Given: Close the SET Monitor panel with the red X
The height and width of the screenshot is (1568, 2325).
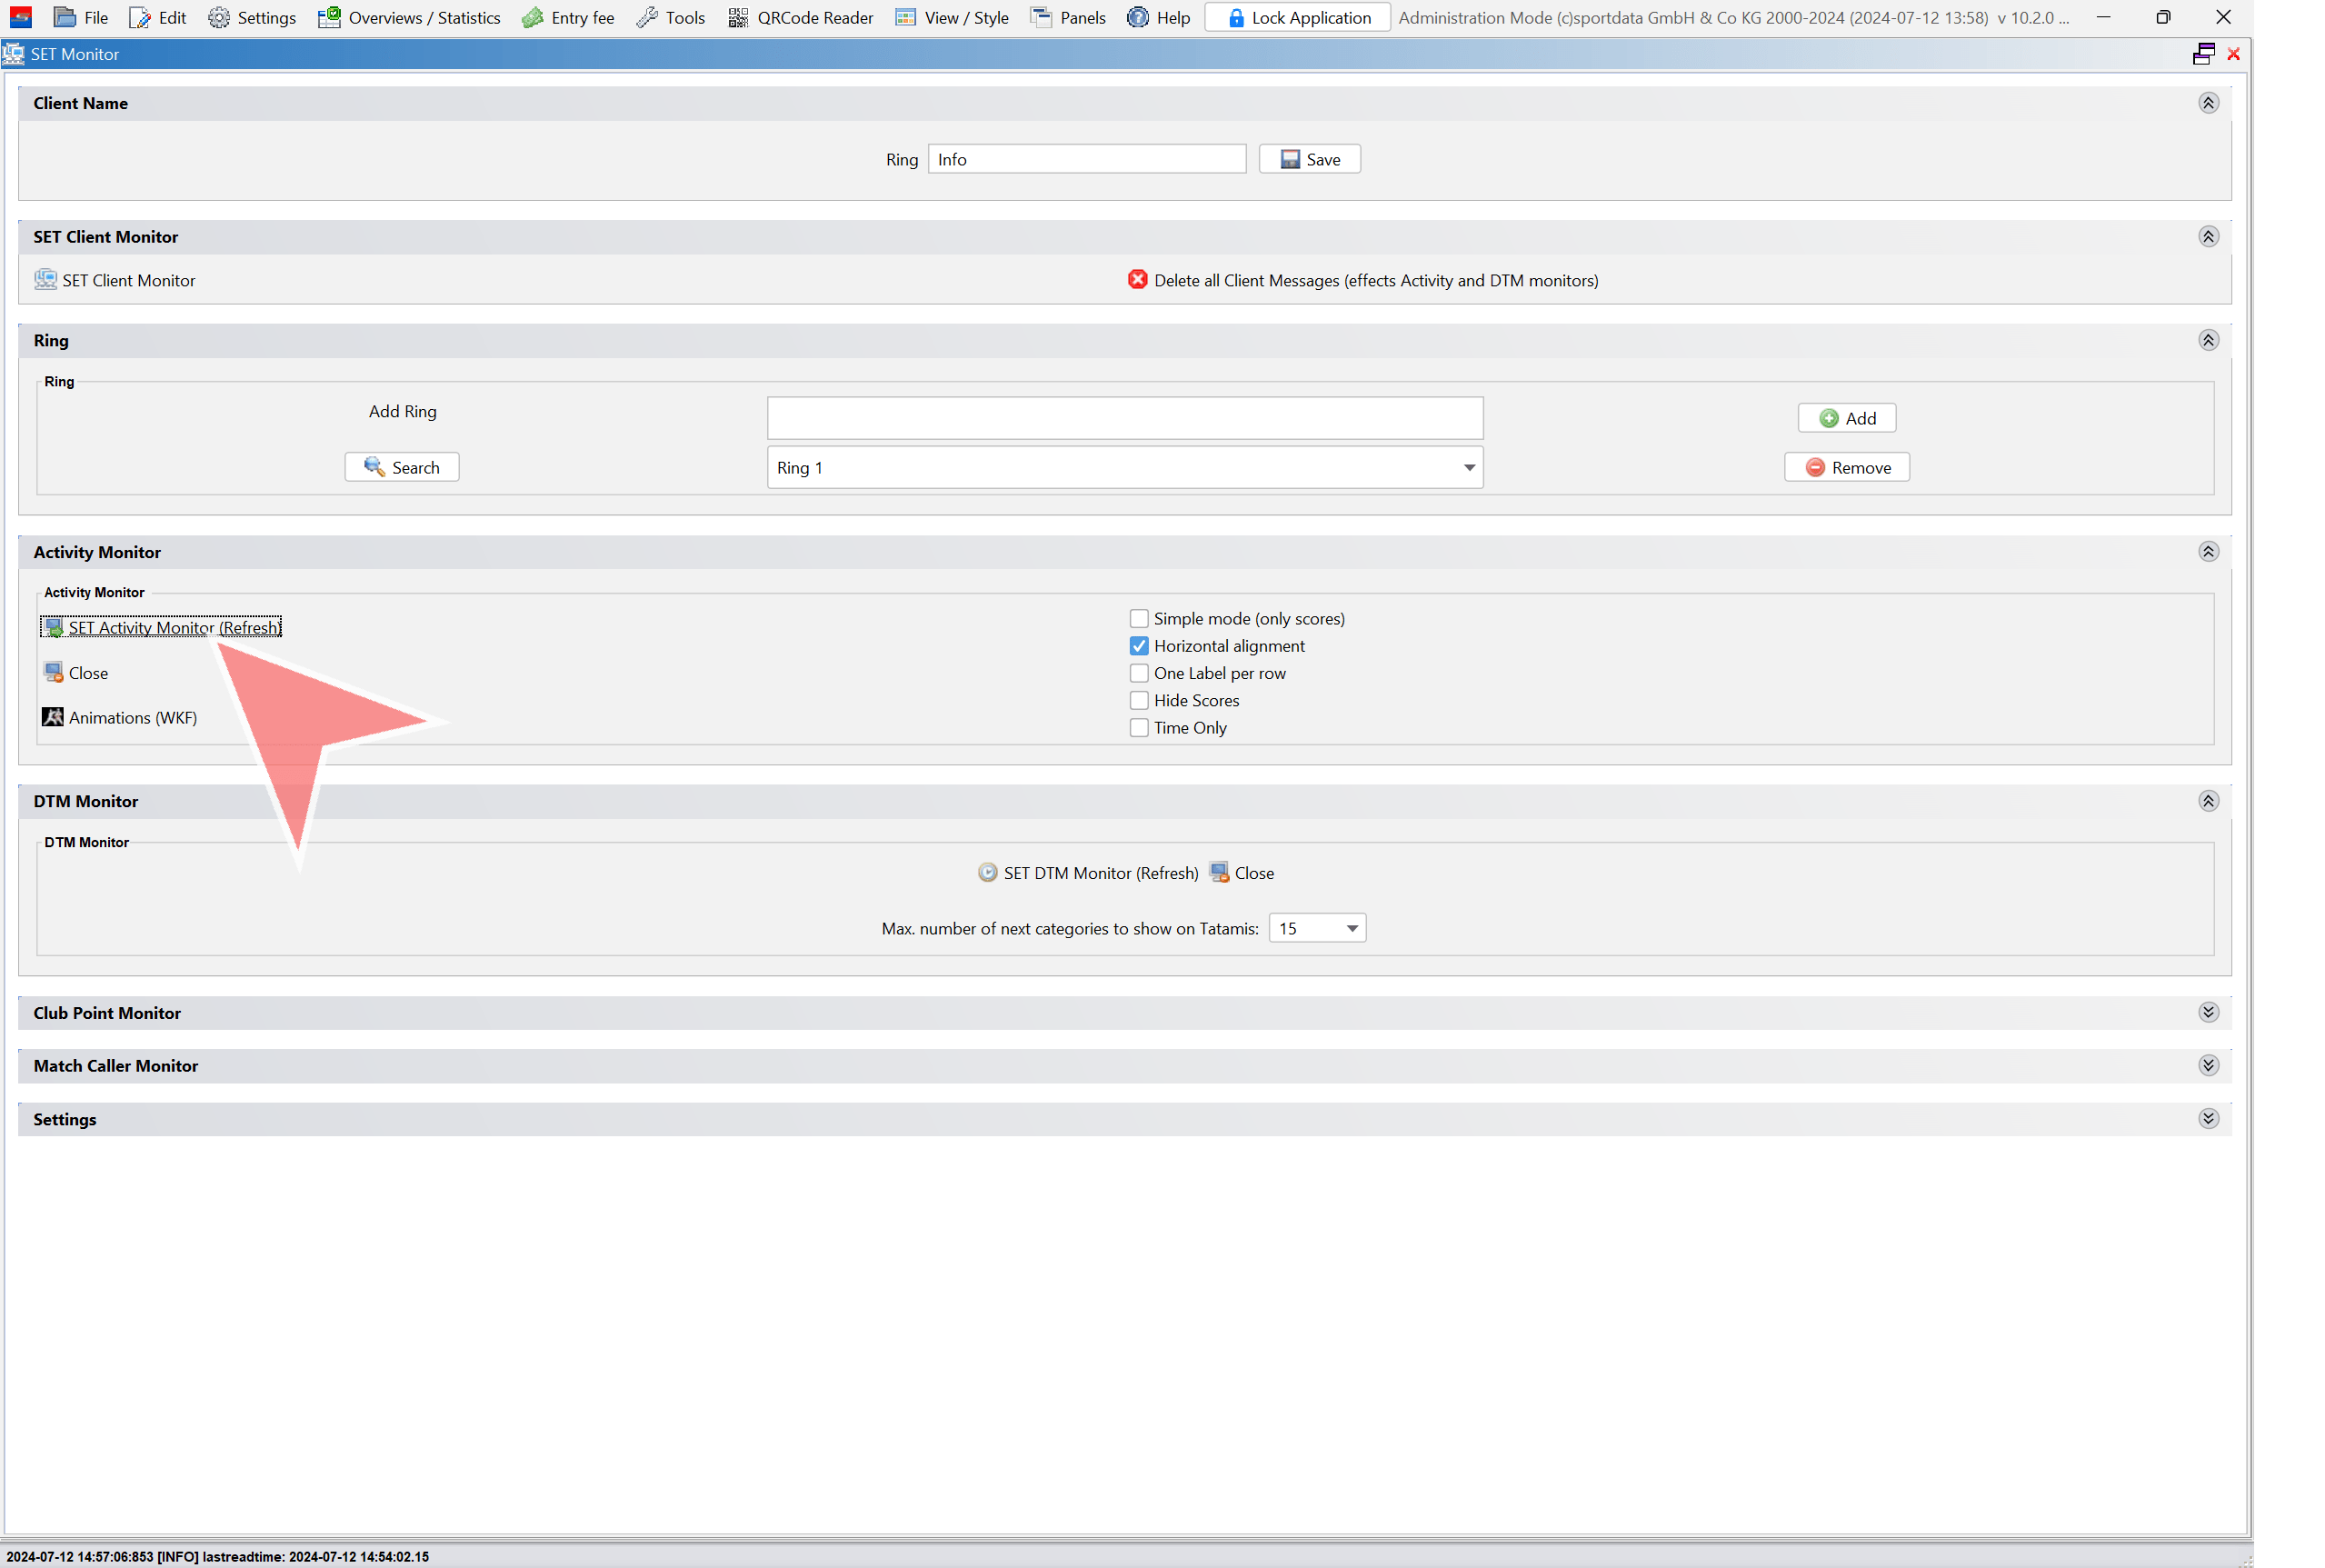Looking at the screenshot, I should coord(2233,54).
